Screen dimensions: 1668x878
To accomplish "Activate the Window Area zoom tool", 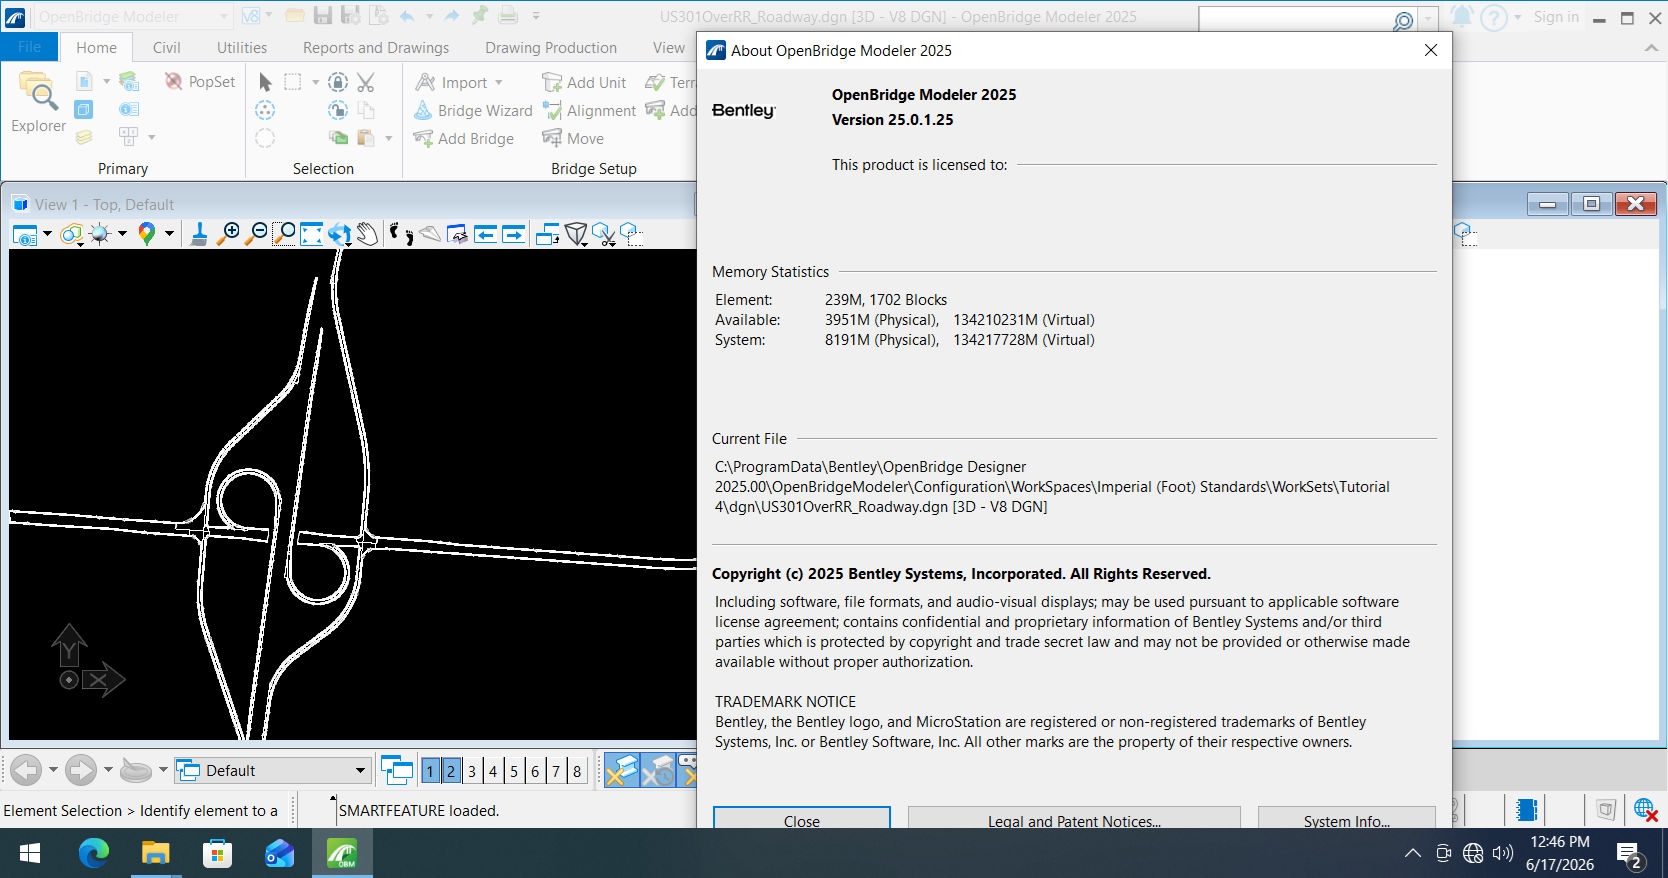I will coord(284,234).
